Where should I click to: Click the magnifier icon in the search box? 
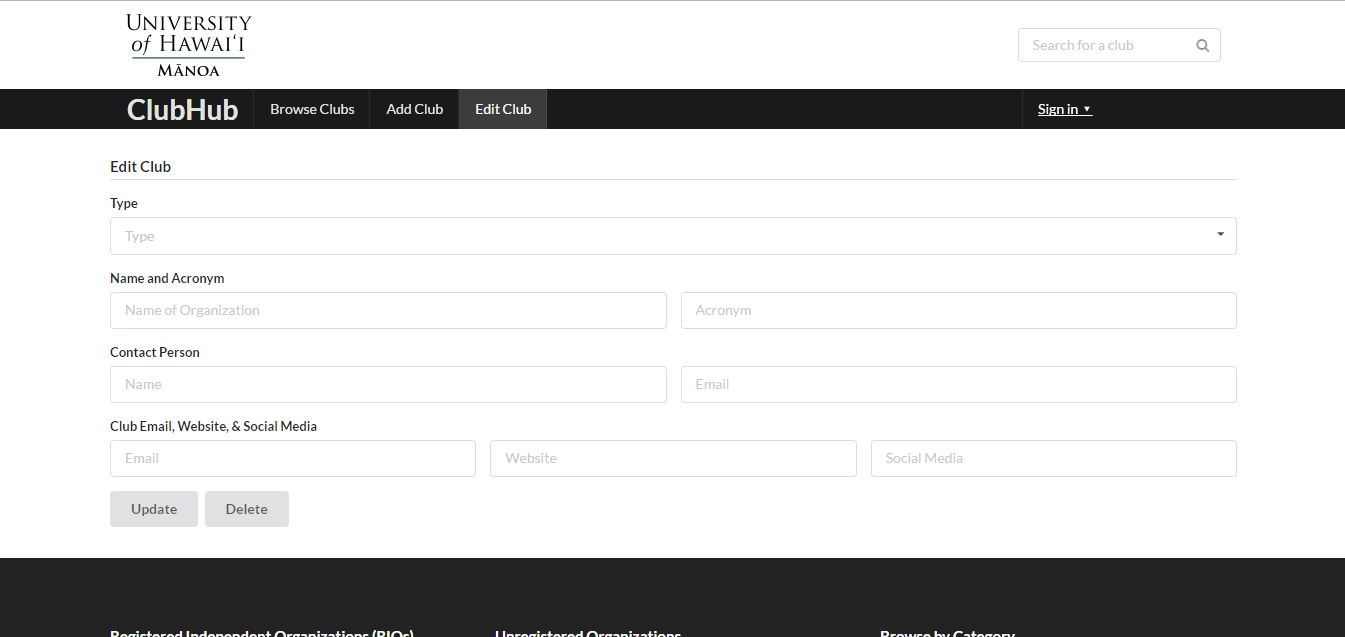(x=1202, y=45)
